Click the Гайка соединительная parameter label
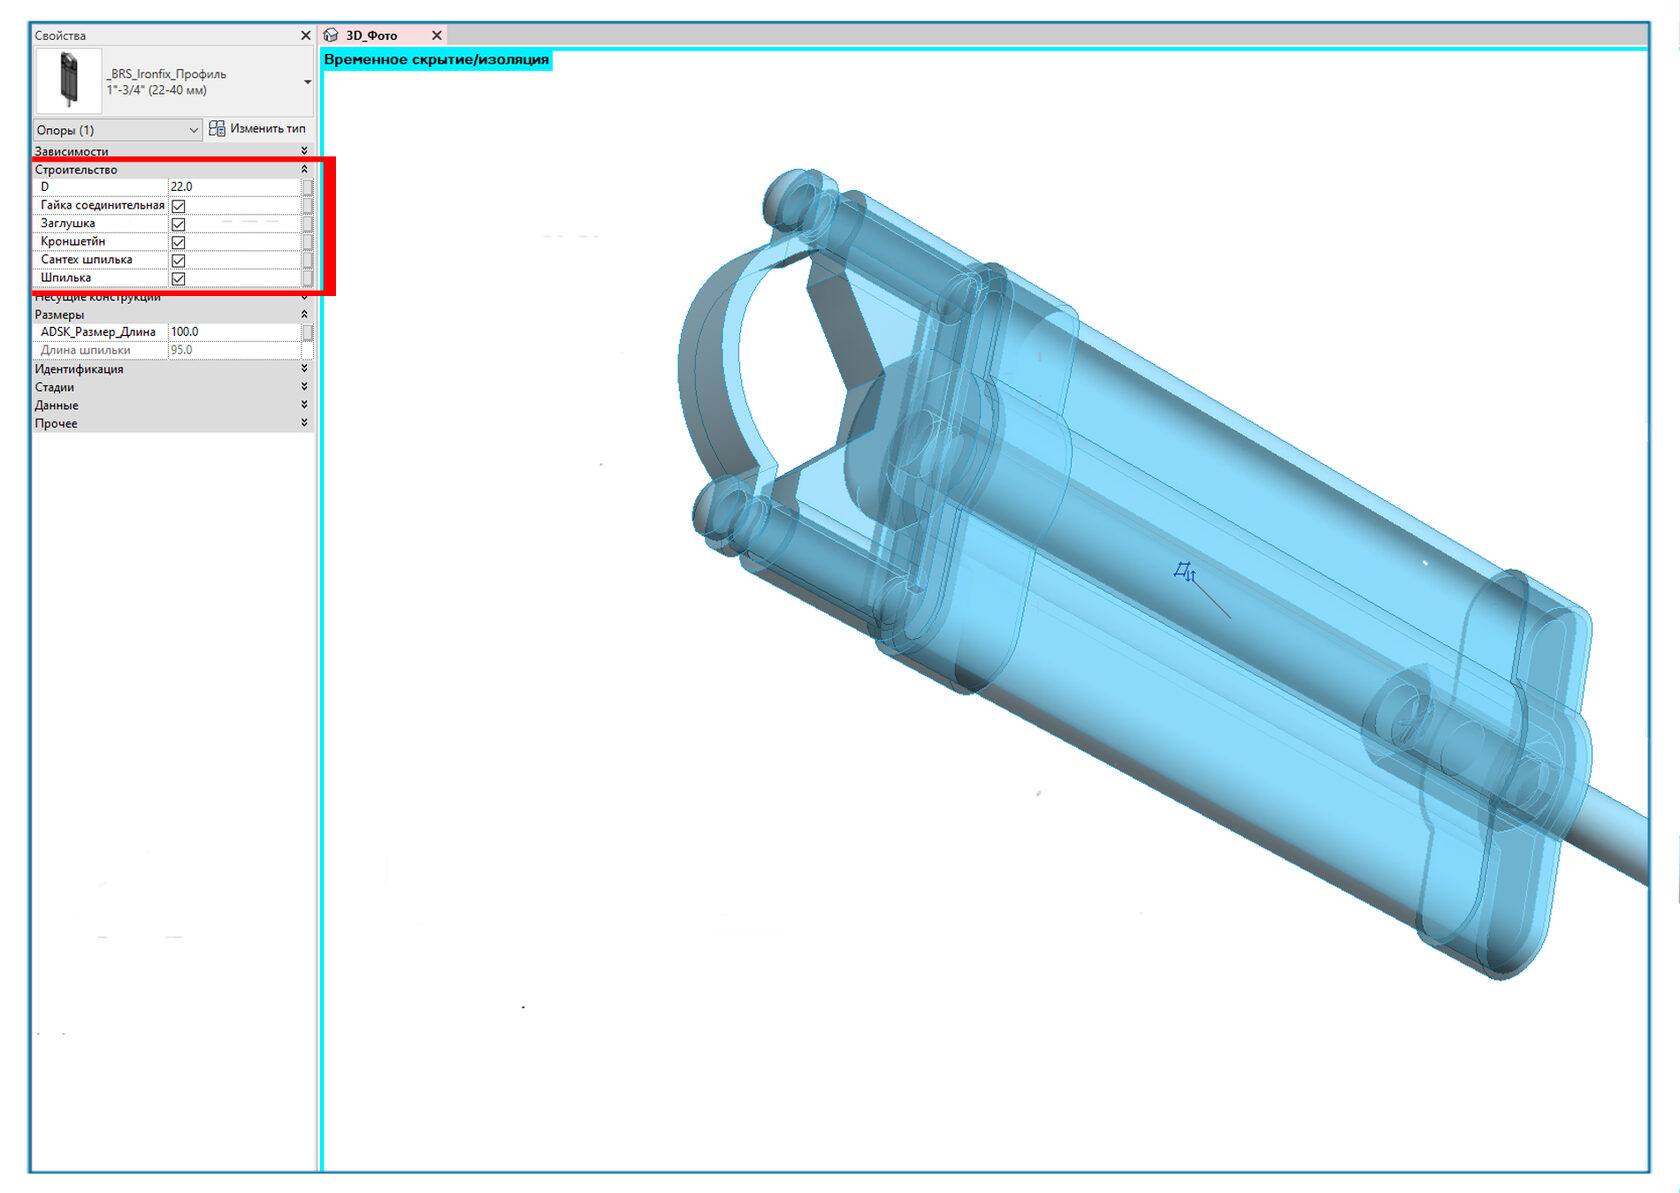Screen dimensions: 1680x1193 point(102,205)
